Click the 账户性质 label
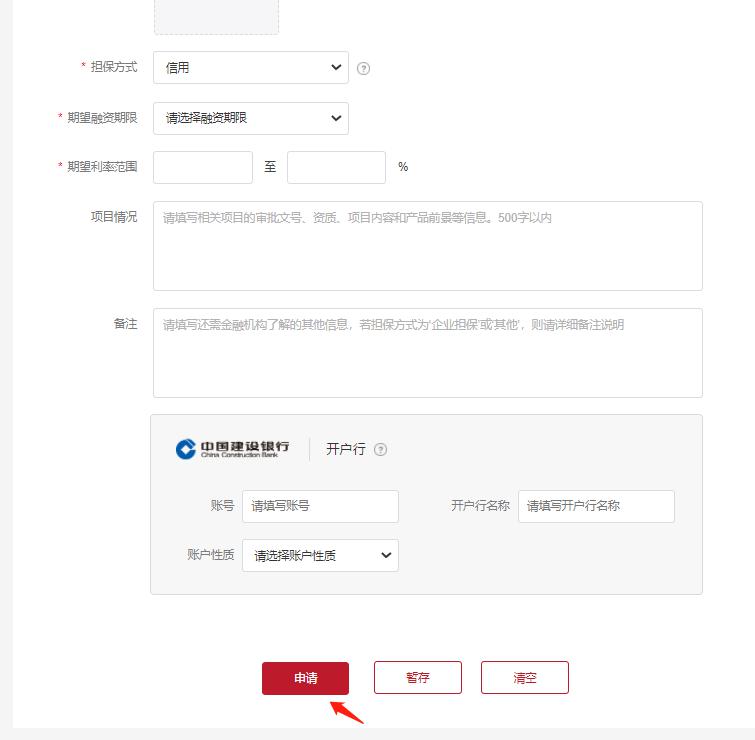This screenshot has width=755, height=740. (x=210, y=555)
